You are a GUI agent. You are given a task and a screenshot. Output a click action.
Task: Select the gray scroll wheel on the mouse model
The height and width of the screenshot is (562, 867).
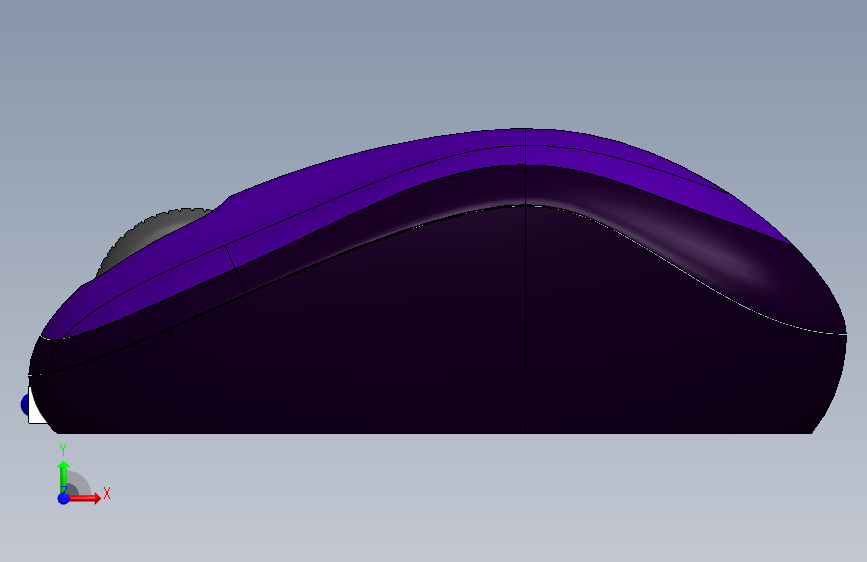click(145, 236)
